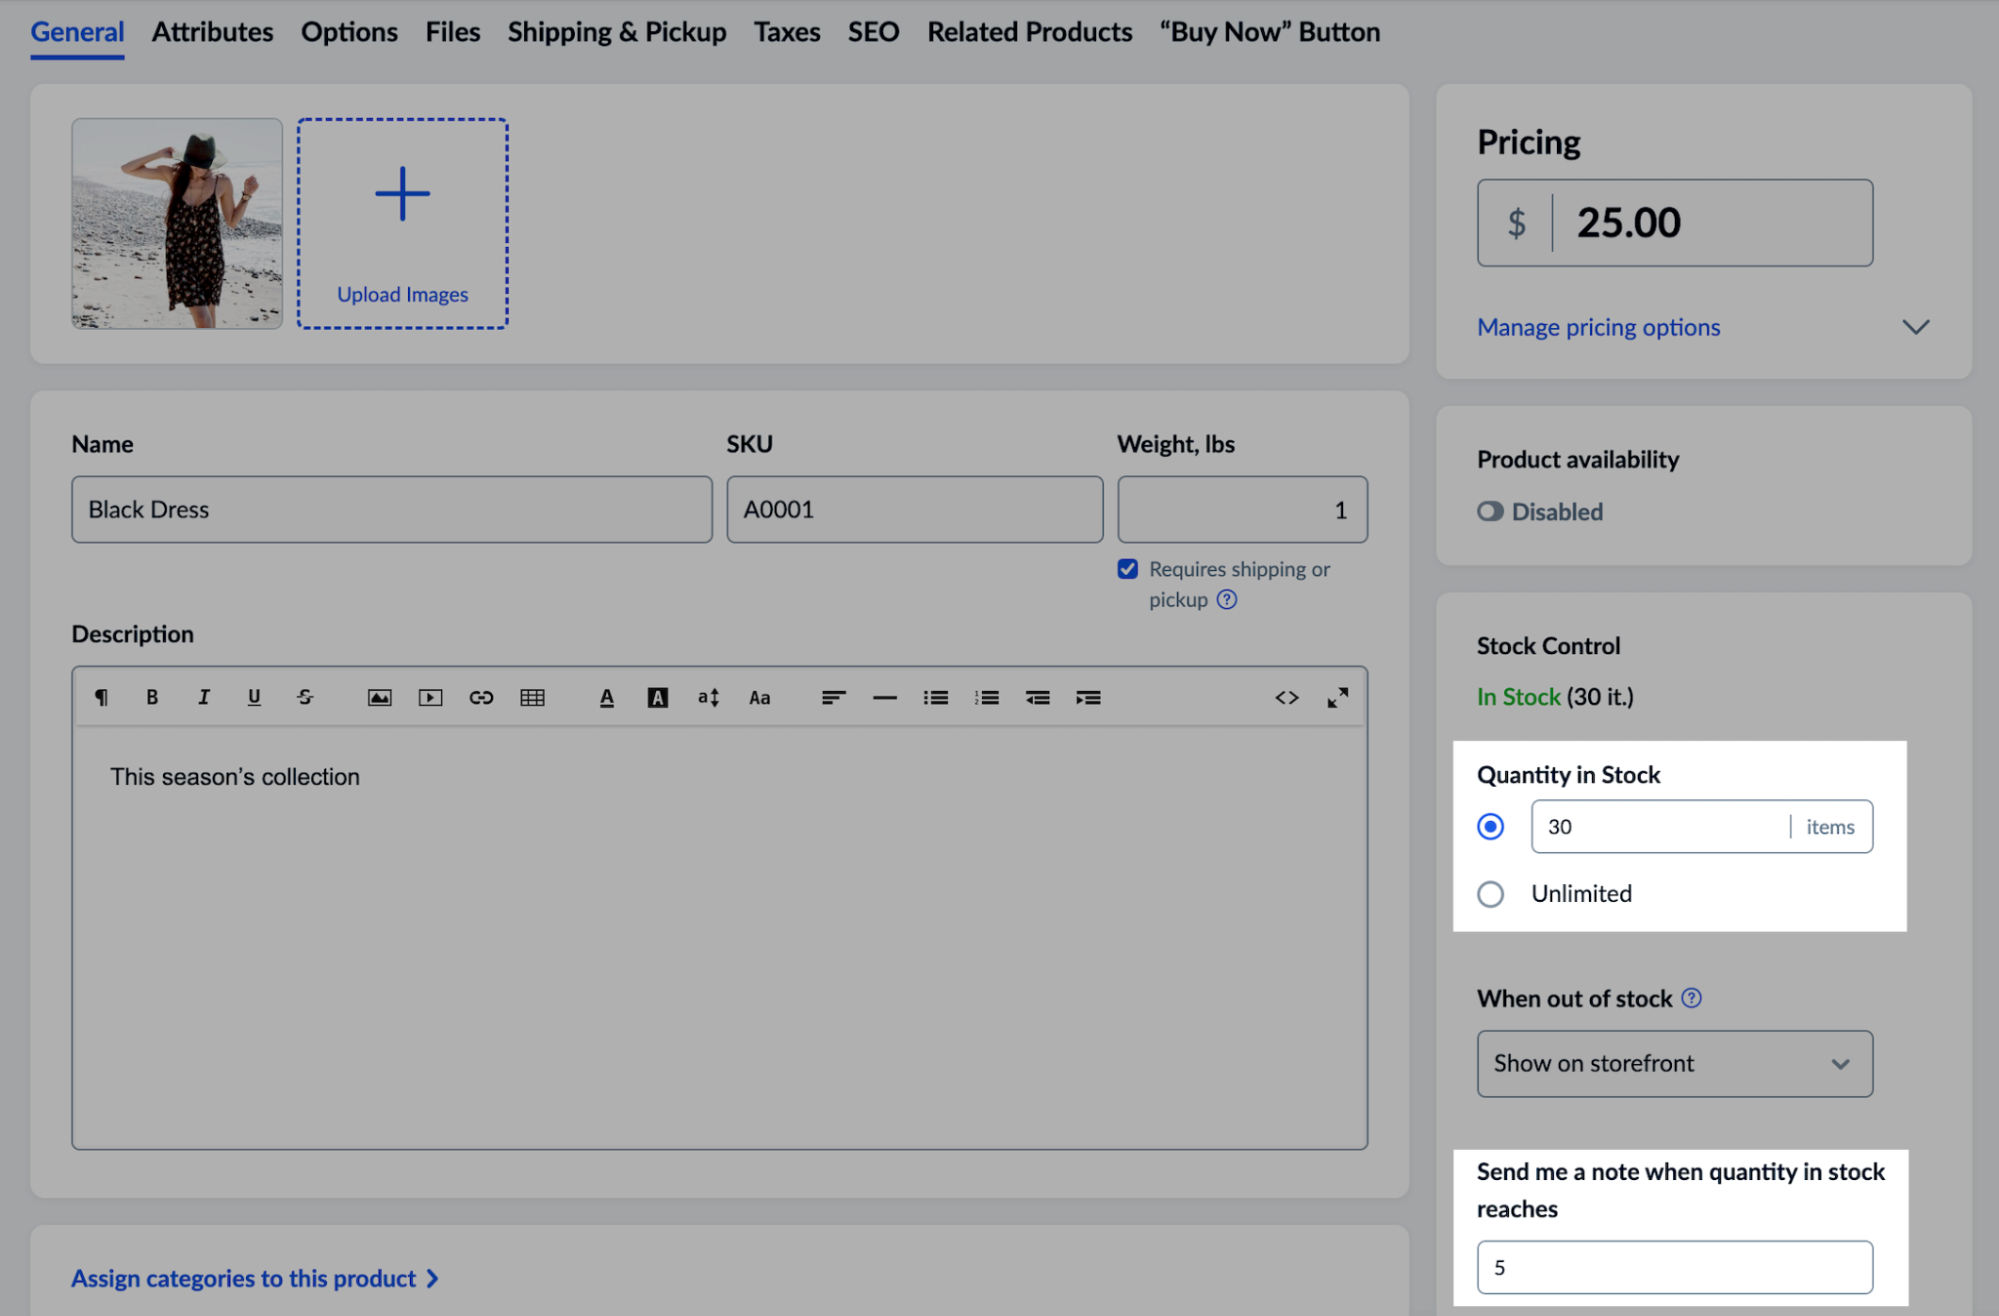Toggle bold formatting in the description editor
The image size is (1999, 1316).
pos(152,697)
